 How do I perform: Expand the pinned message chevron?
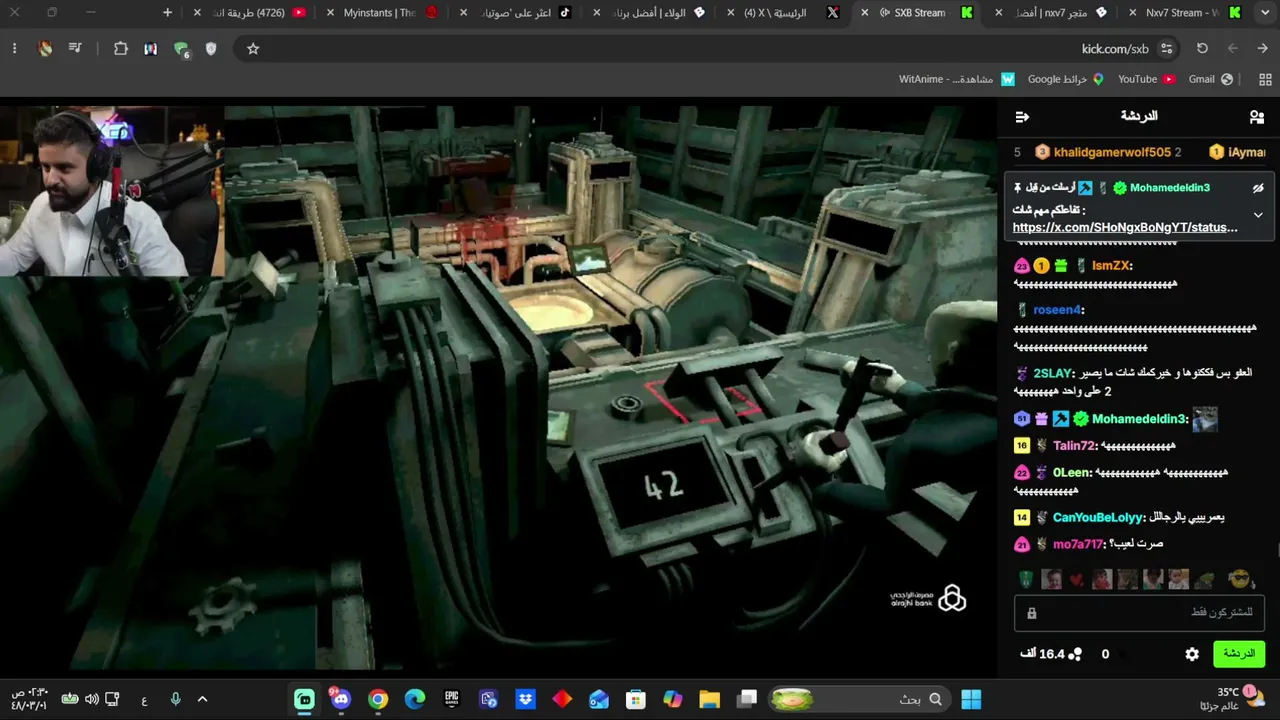coord(1258,215)
